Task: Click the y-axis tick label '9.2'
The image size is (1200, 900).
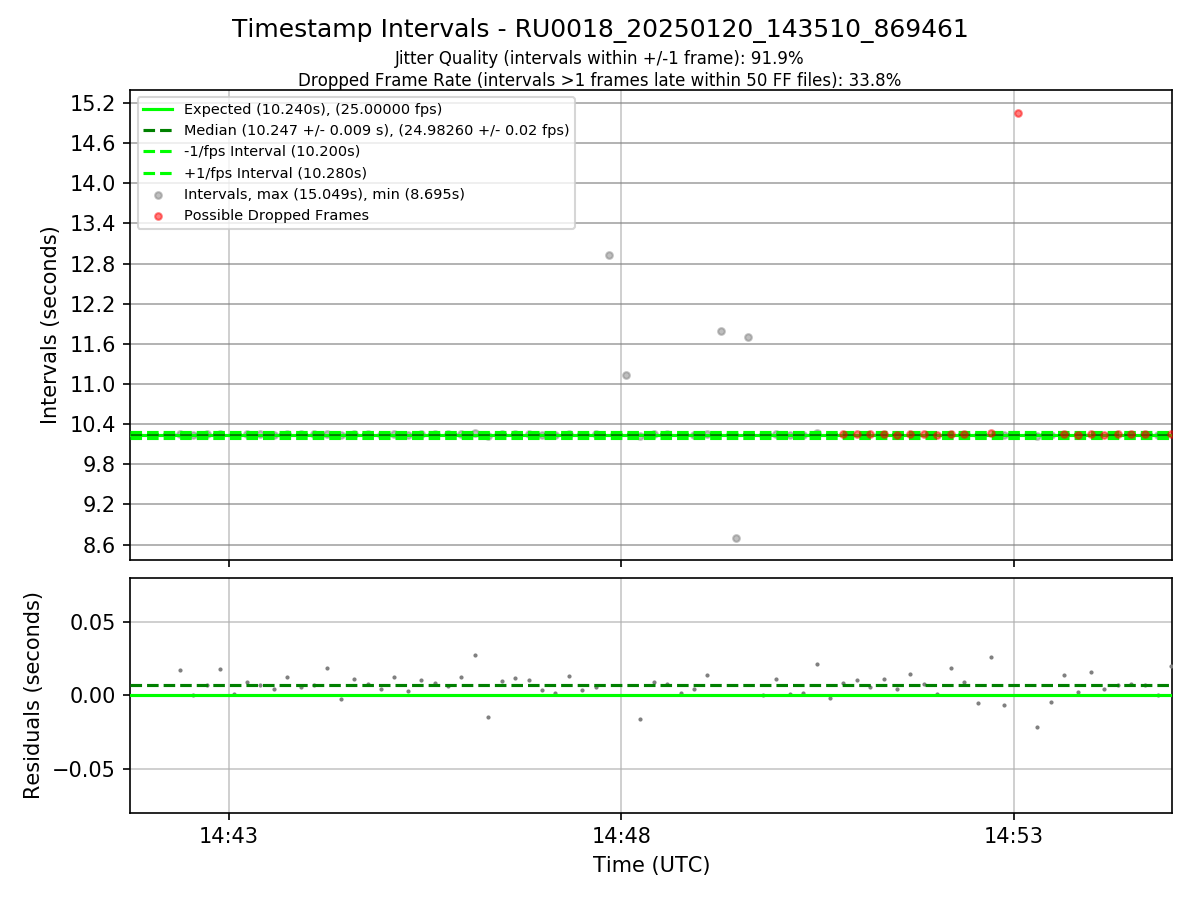Action: pos(100,505)
